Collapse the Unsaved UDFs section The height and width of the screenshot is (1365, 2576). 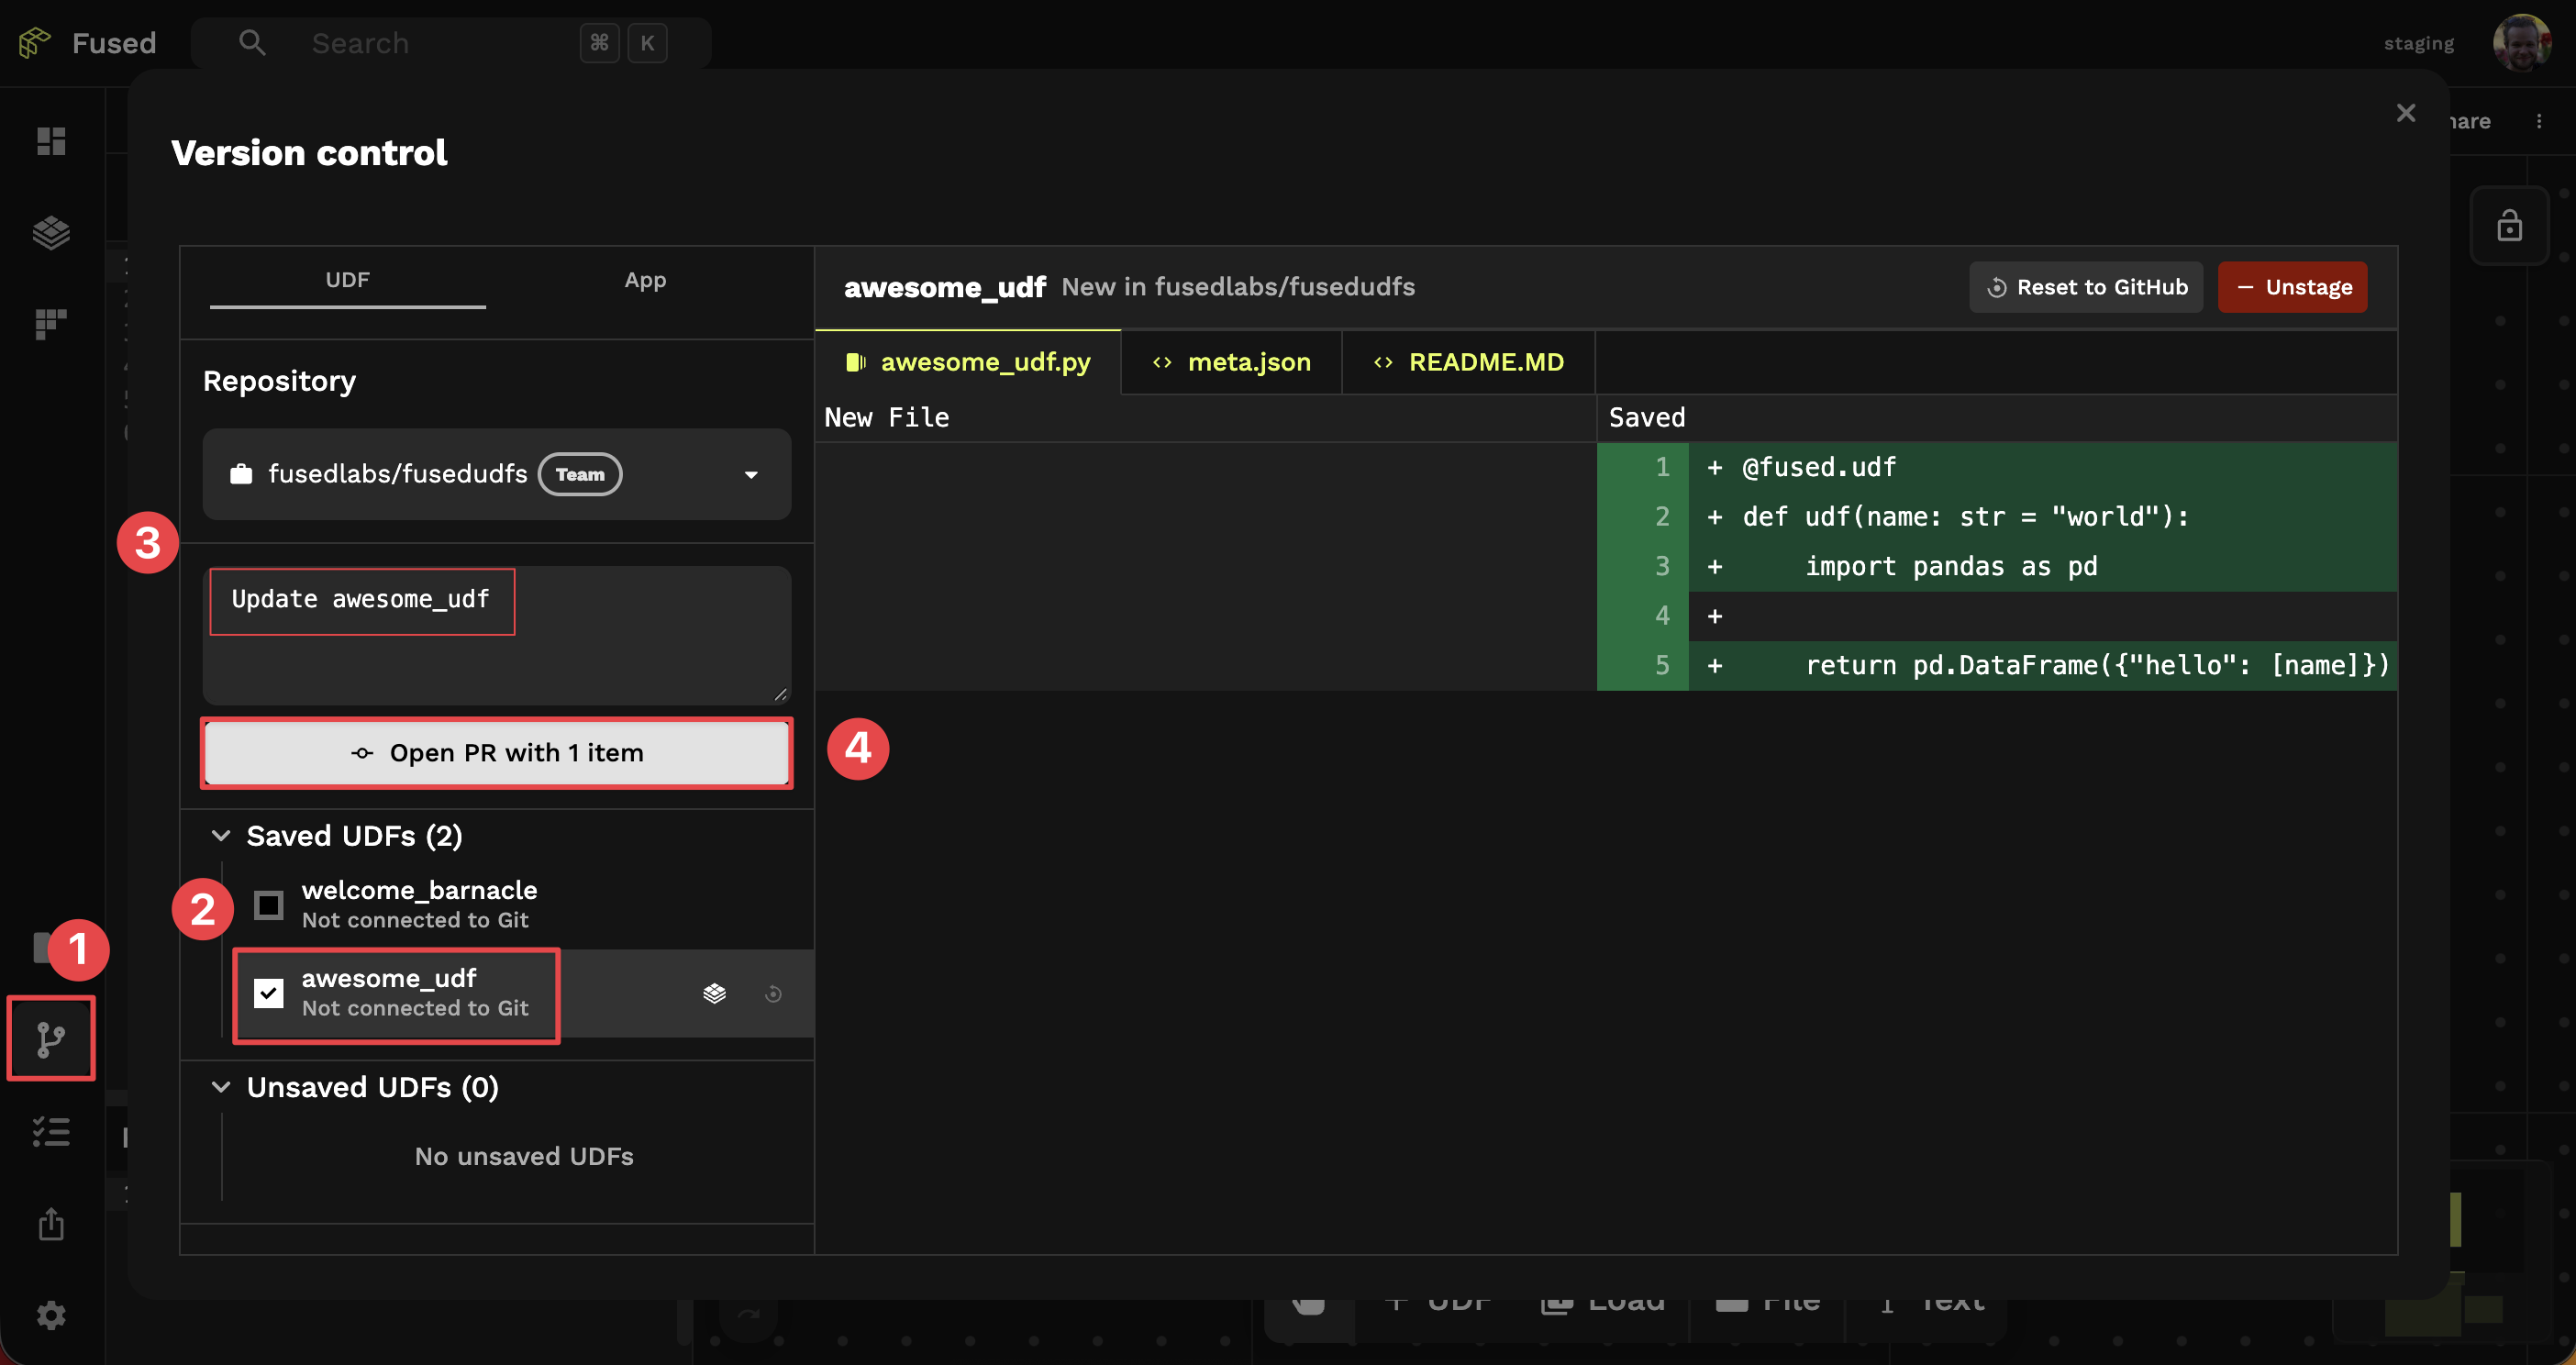click(221, 1087)
